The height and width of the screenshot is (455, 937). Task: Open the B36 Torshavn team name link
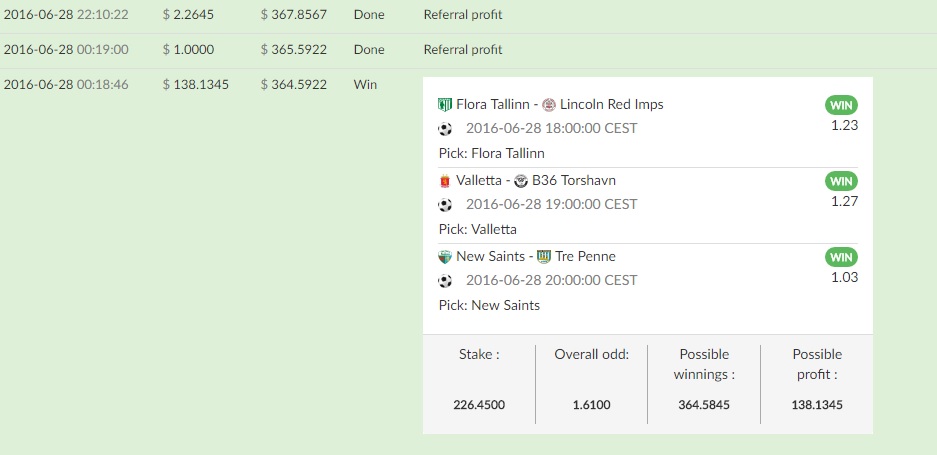[x=574, y=181]
